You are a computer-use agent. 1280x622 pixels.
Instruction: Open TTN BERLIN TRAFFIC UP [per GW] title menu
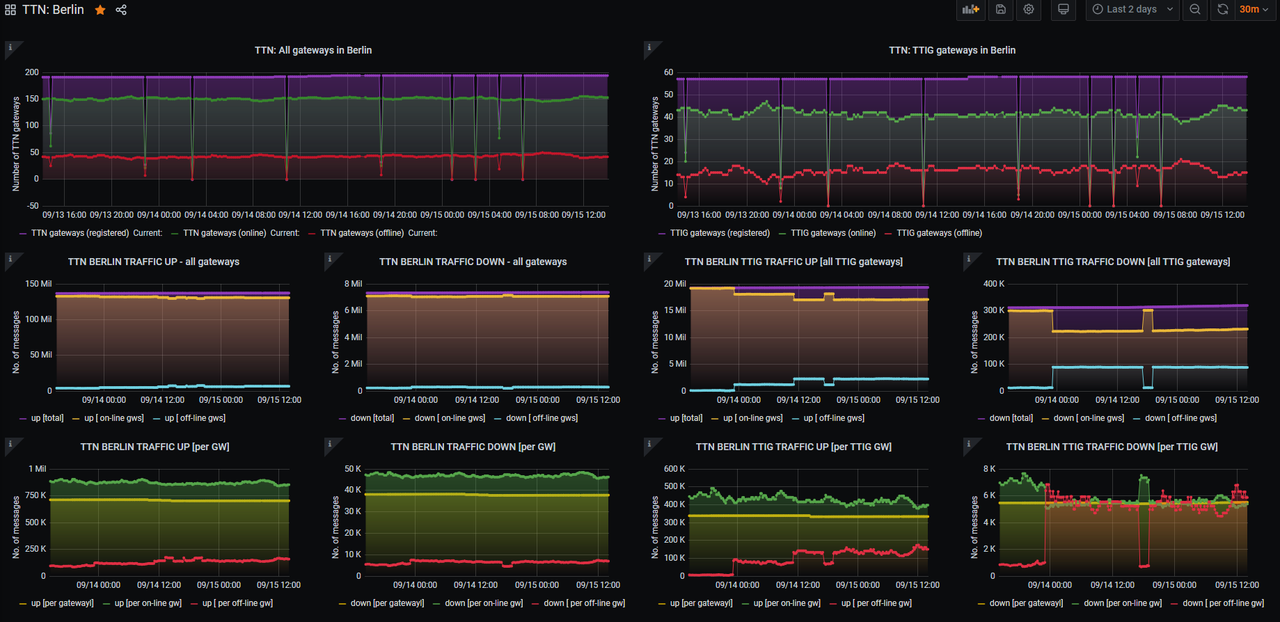(x=155, y=447)
